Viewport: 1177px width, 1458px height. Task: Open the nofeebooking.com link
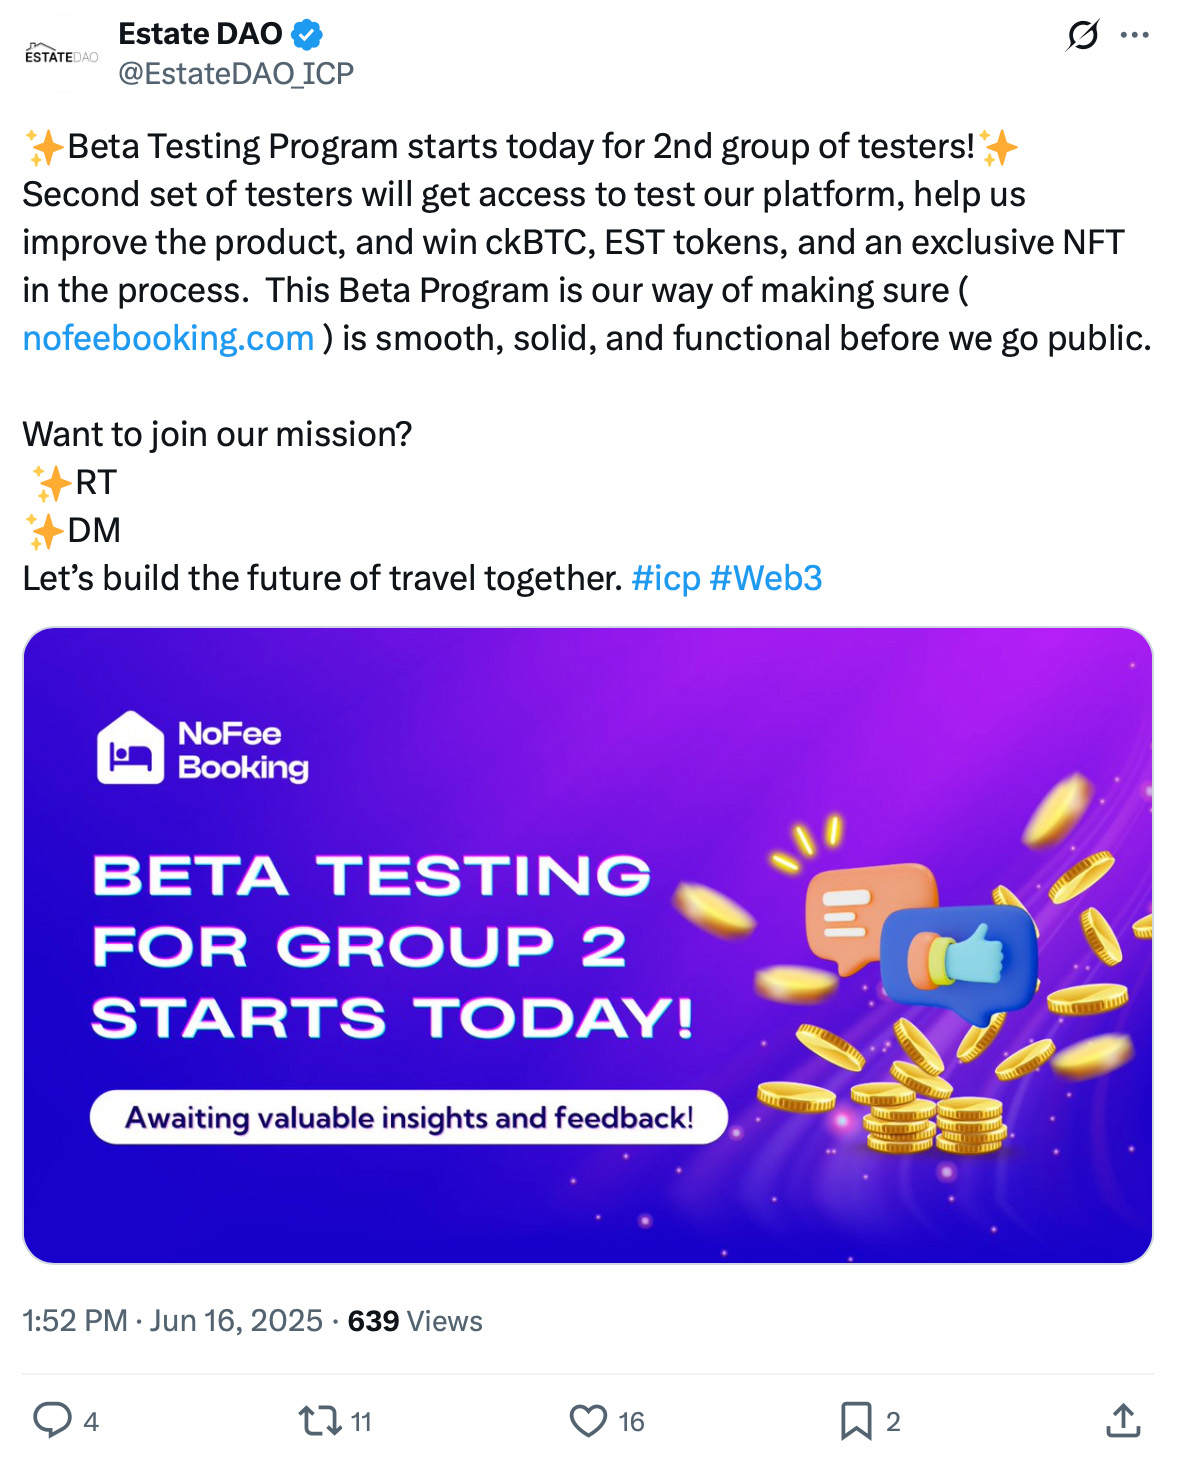[166, 338]
